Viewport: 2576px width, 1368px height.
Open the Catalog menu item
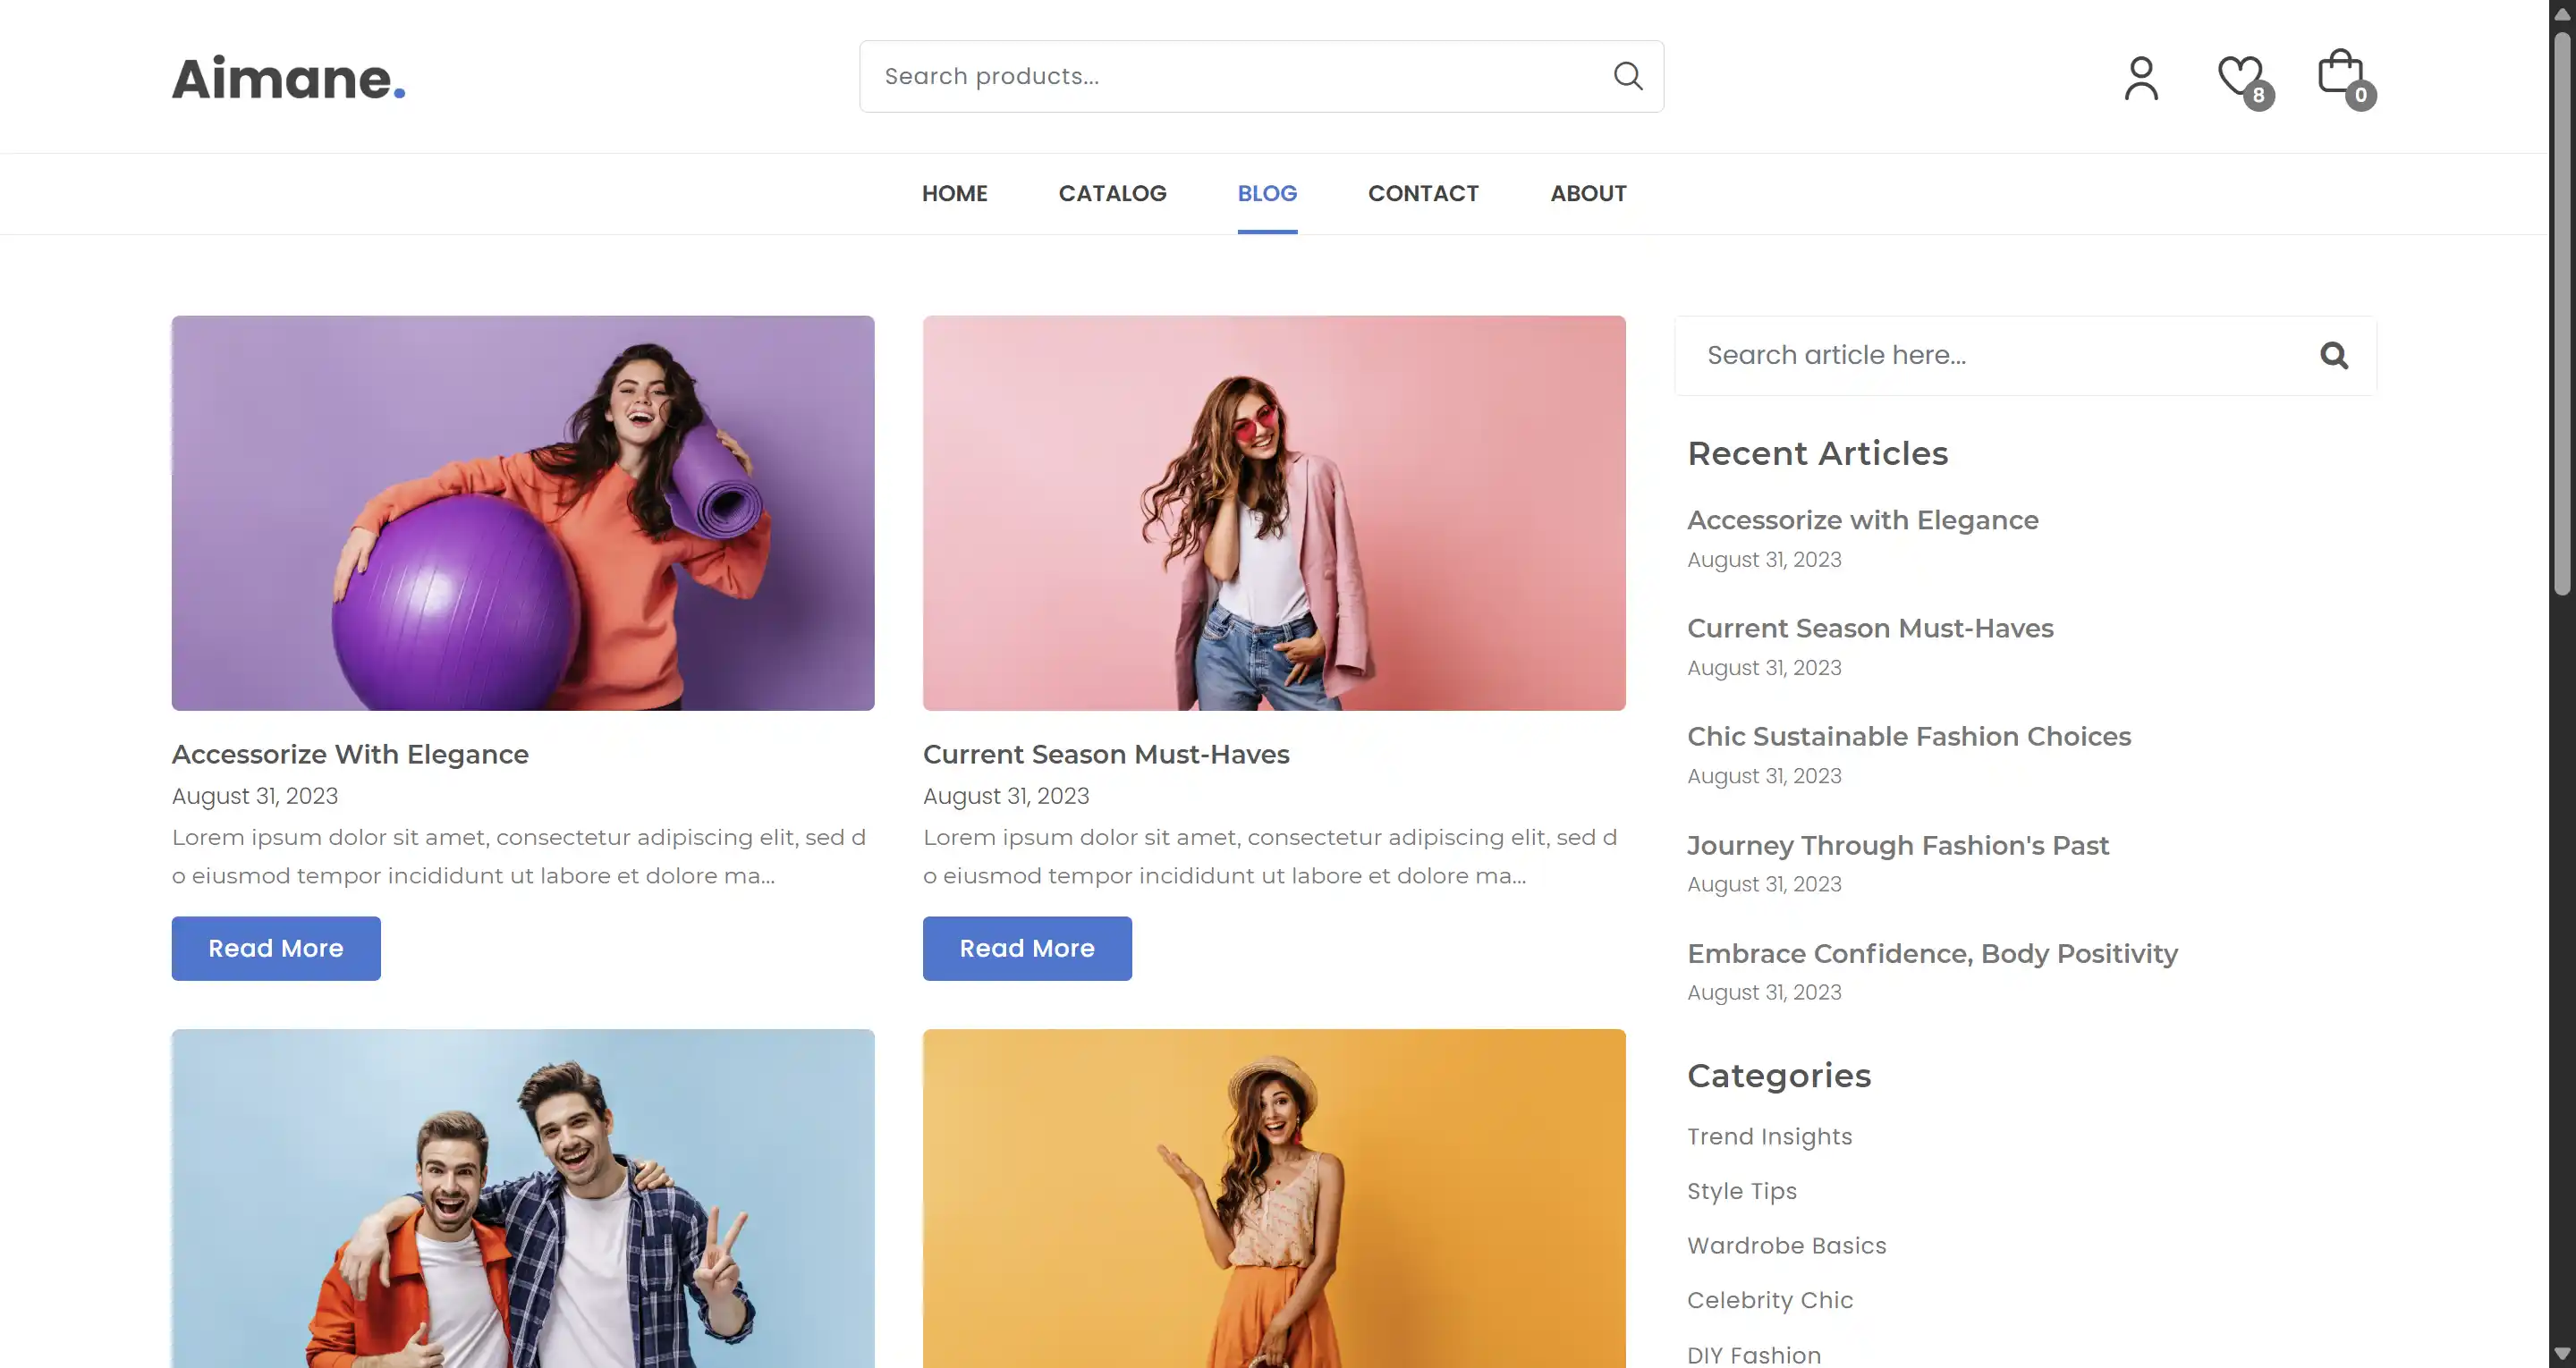tap(1112, 193)
